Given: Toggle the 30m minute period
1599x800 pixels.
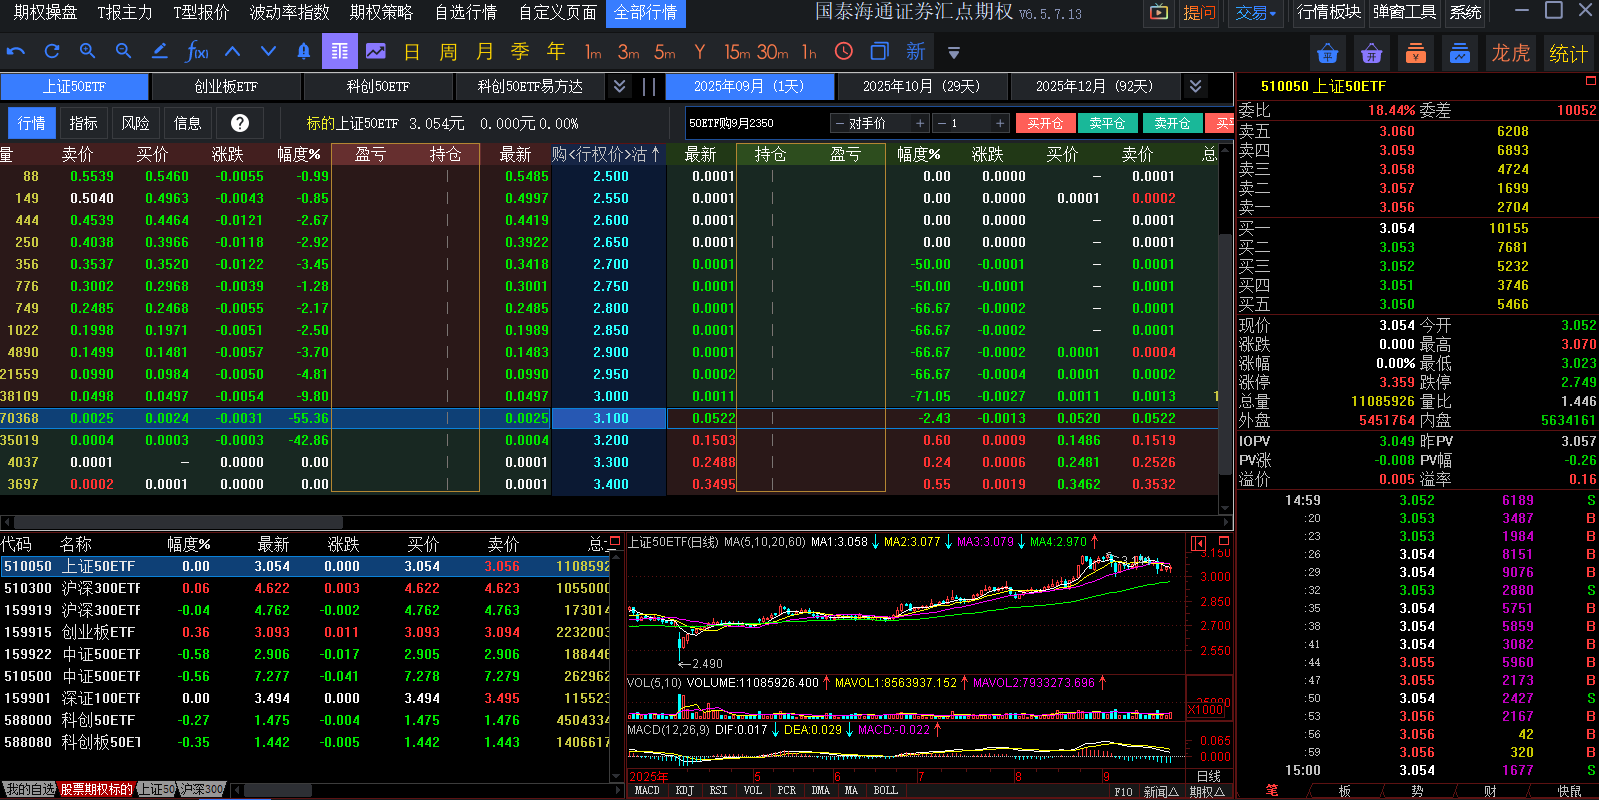Looking at the screenshot, I should (772, 51).
